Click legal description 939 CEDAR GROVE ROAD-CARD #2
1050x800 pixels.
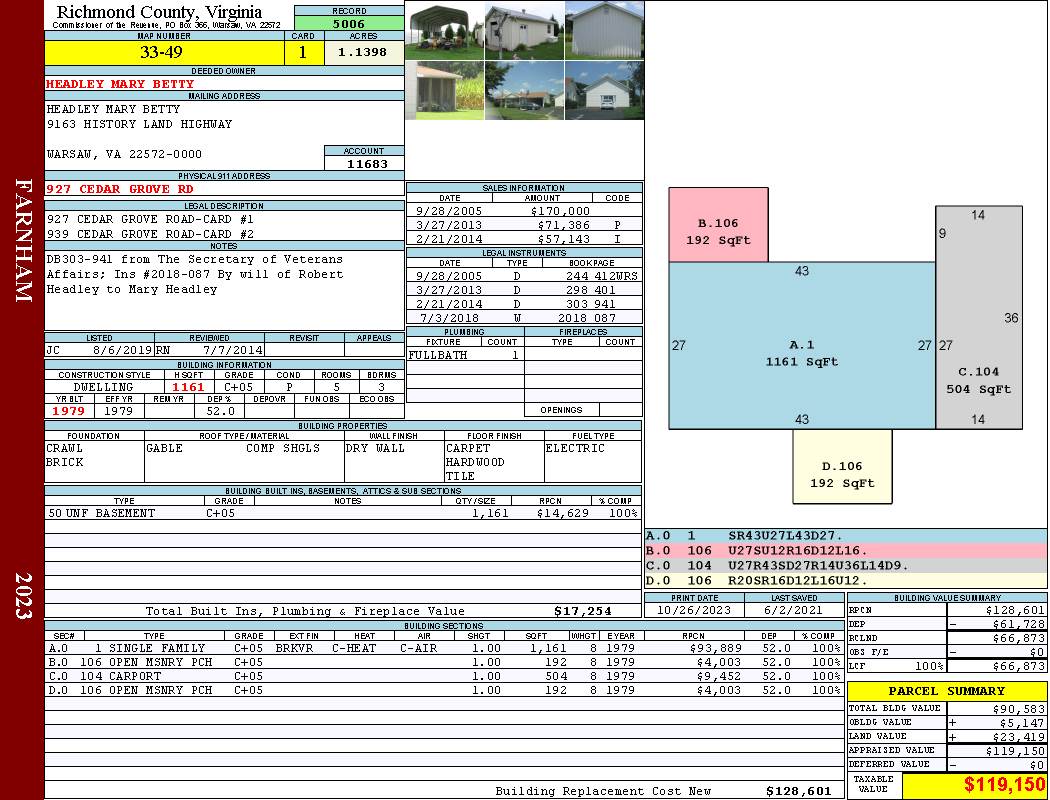150,234
